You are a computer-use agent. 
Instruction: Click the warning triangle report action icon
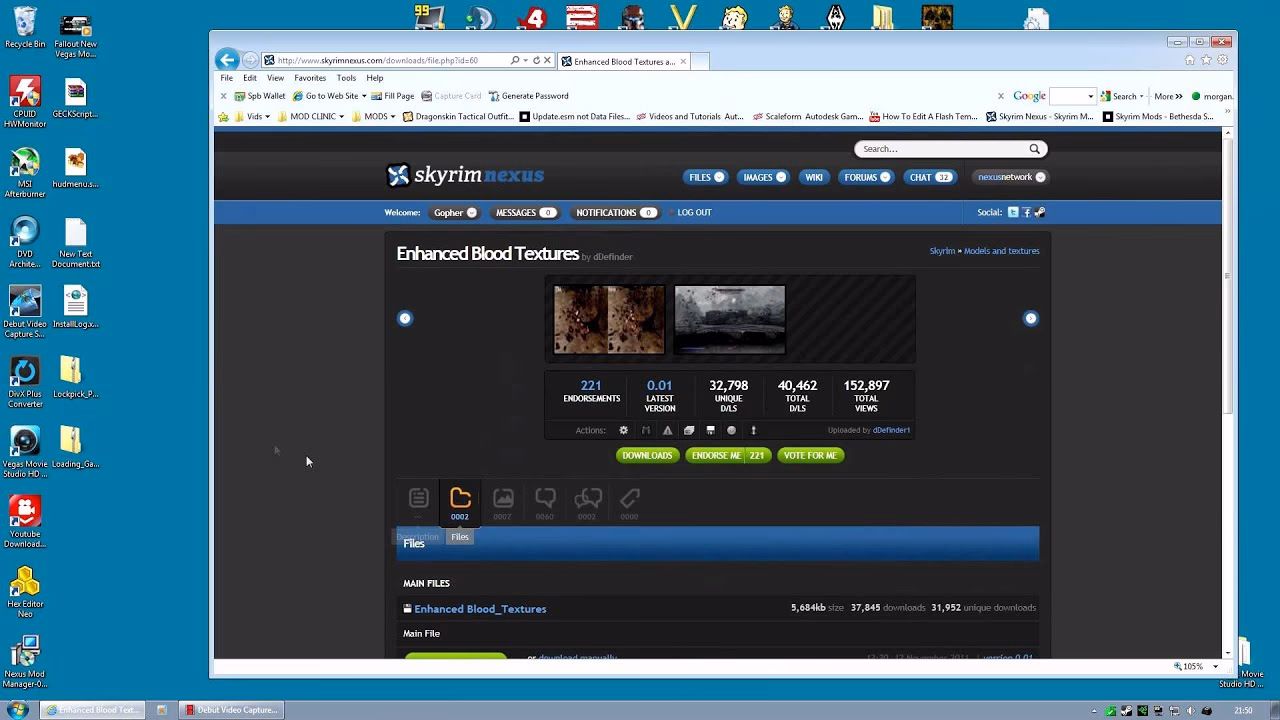pos(667,430)
